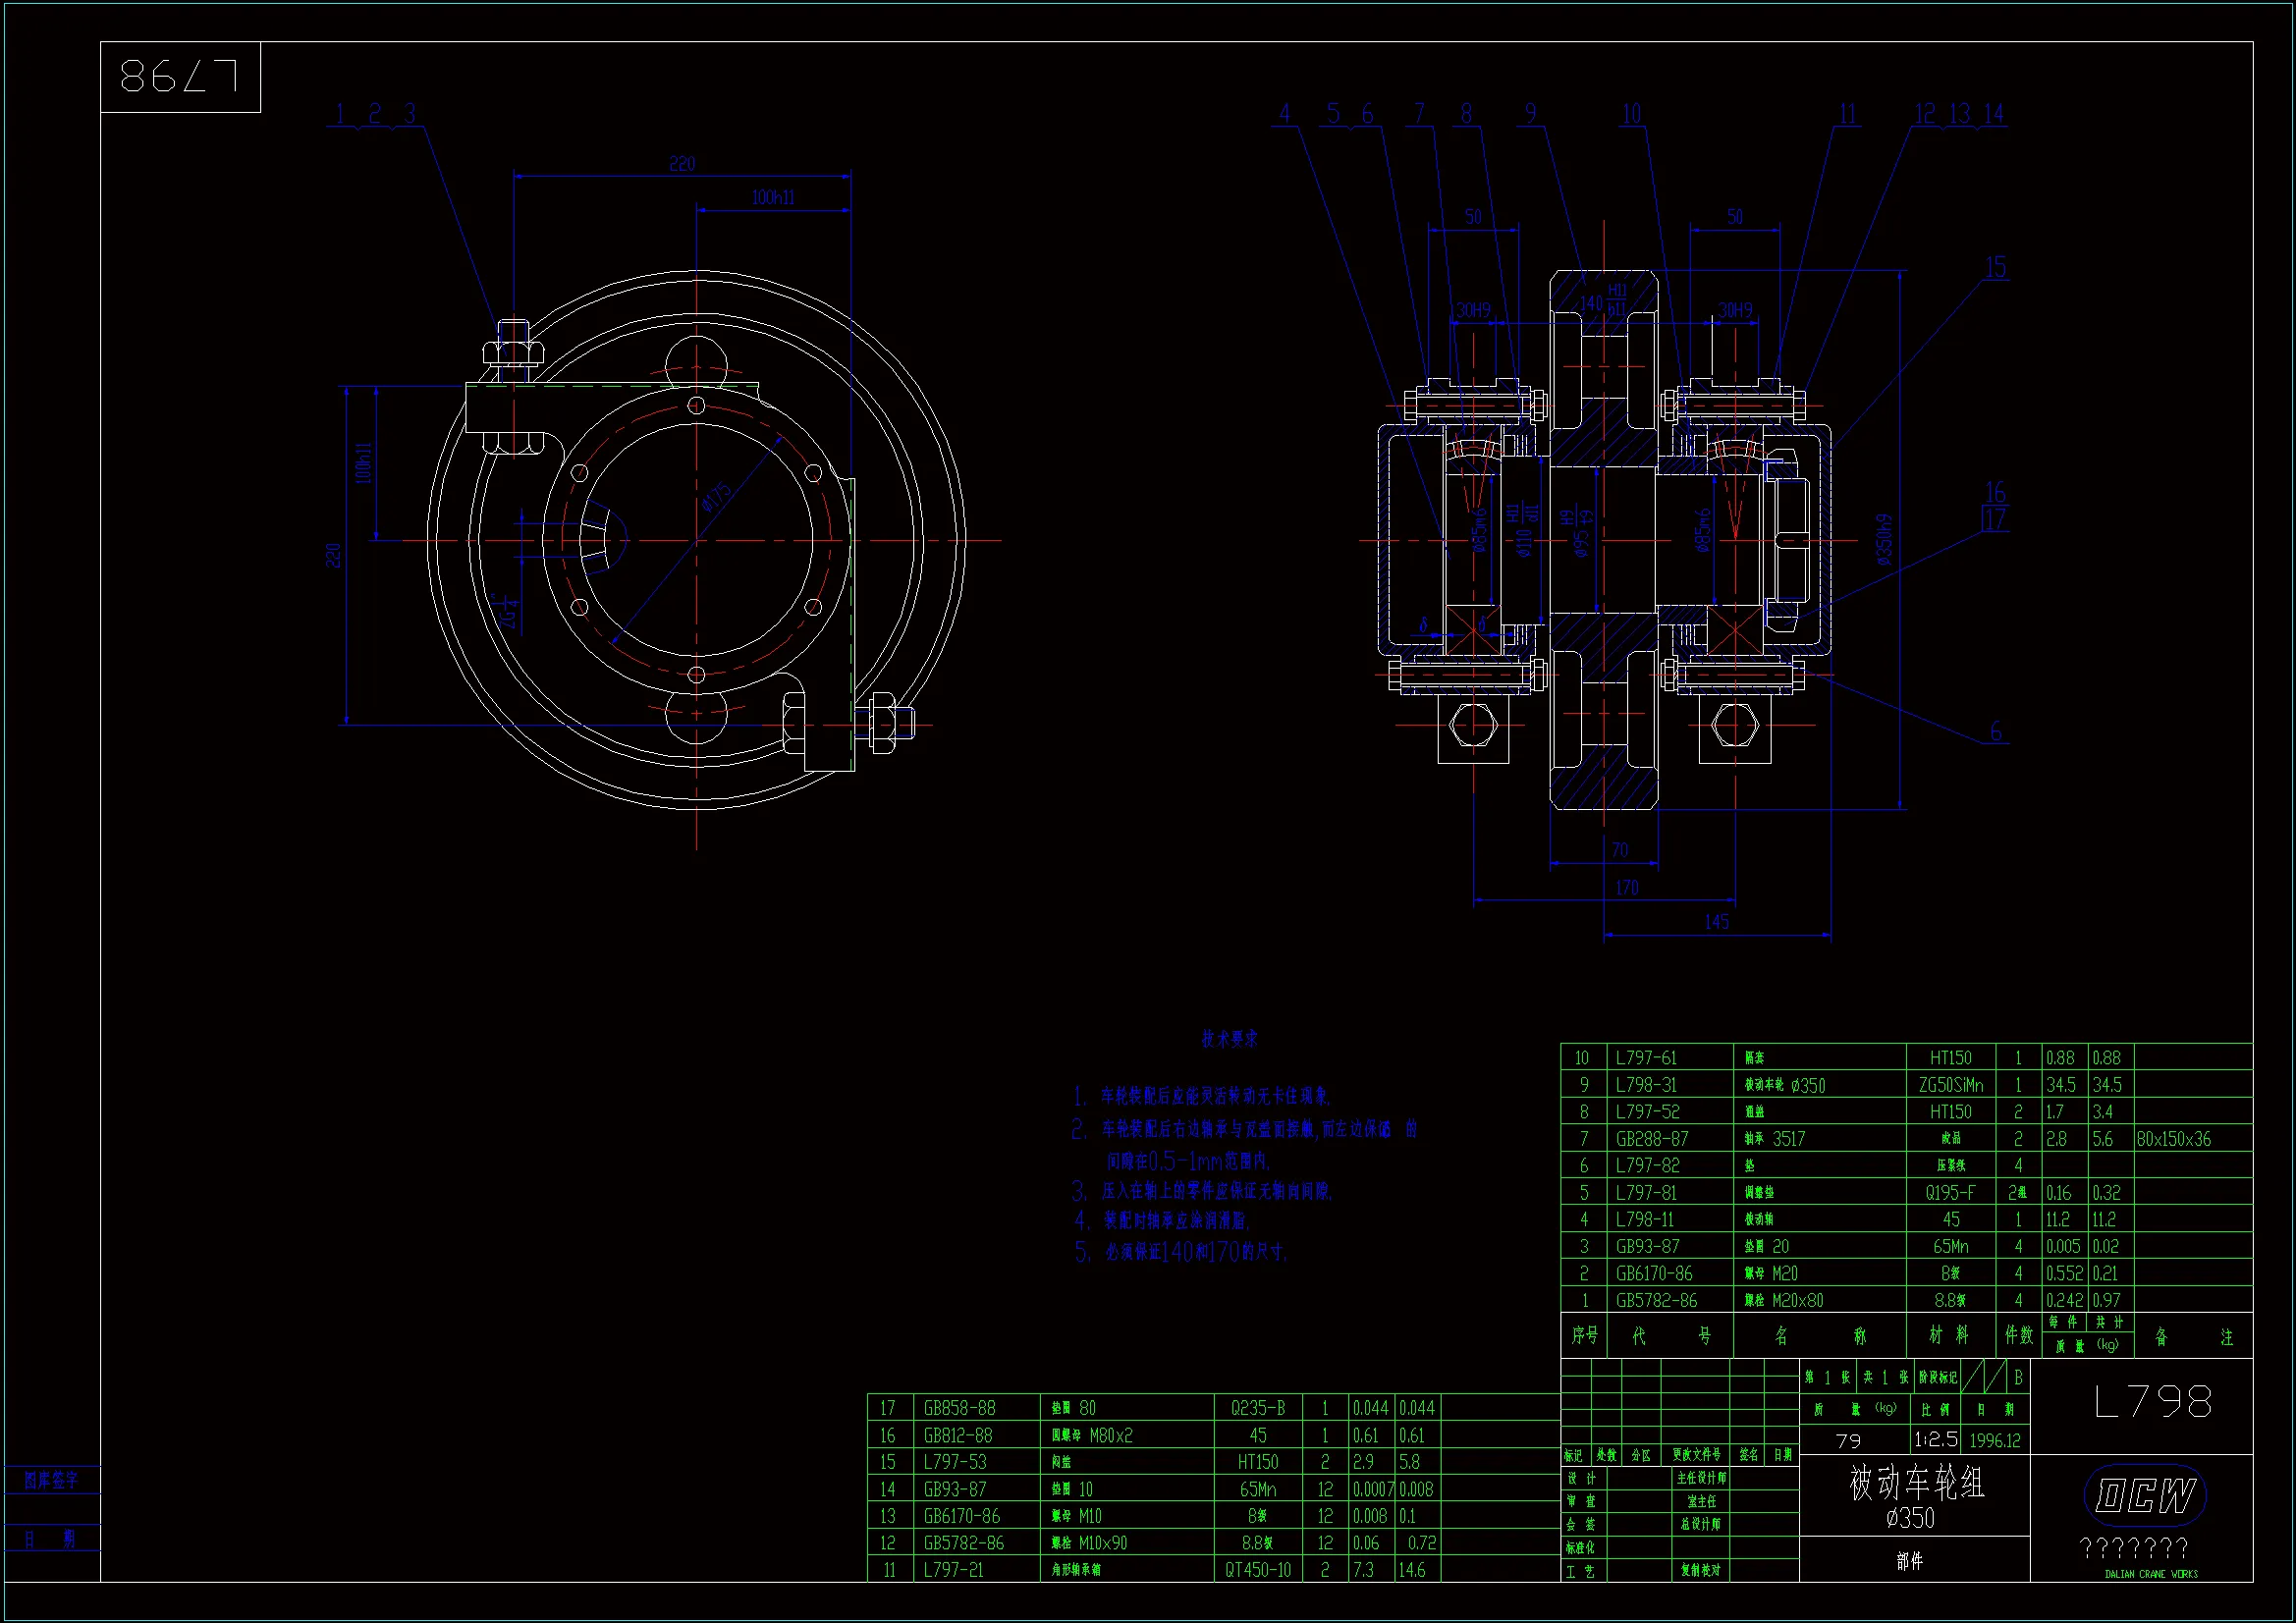Screen dimensions: 2296x1623
Task: Select the ø175 diameter dimension in left view
Action: click(x=716, y=496)
